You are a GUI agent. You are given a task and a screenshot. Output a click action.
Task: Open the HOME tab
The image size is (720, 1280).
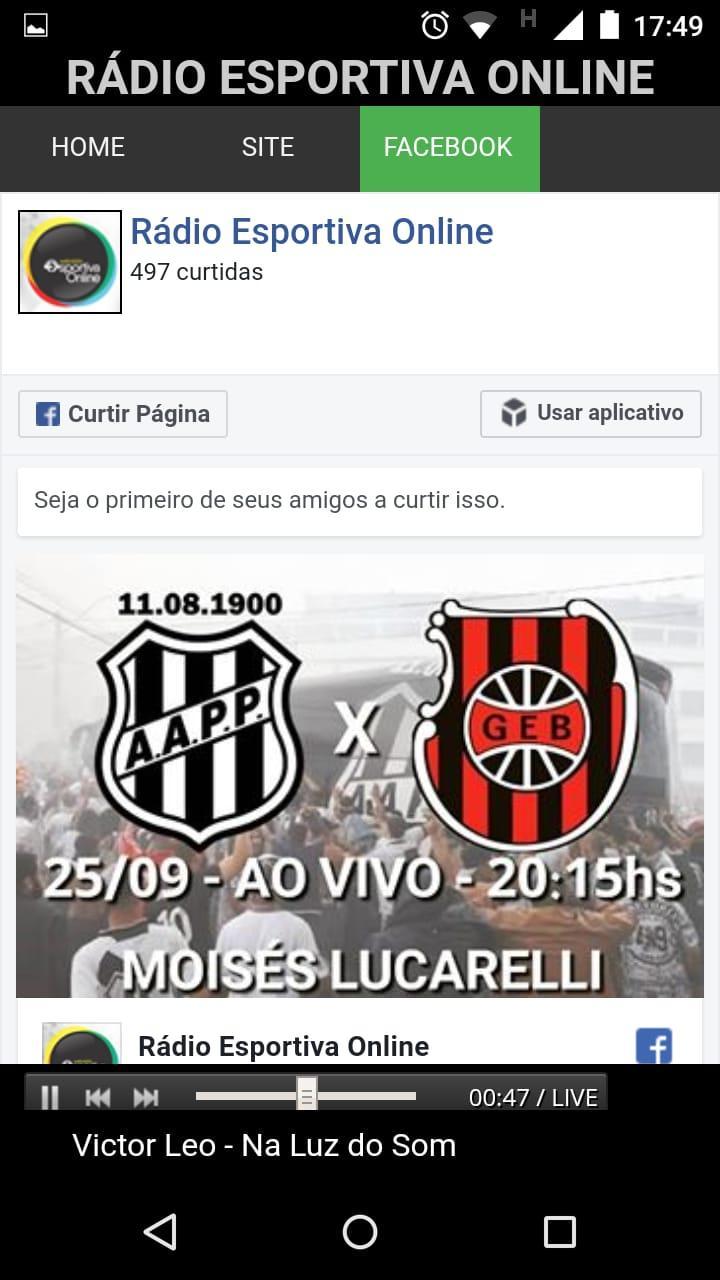coord(88,148)
